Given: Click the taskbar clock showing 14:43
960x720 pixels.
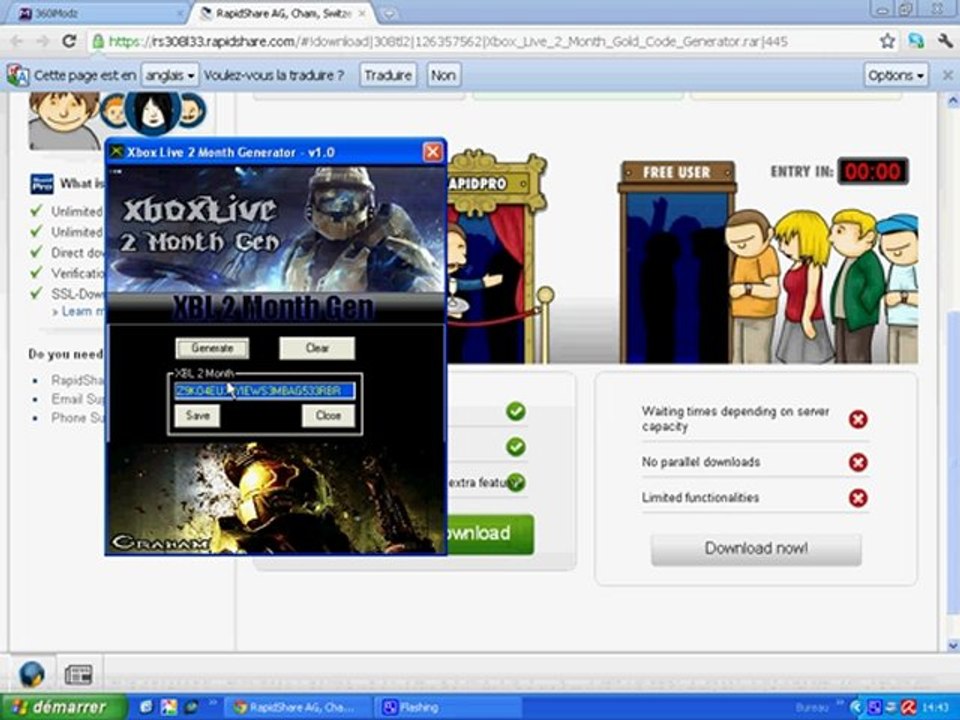Looking at the screenshot, I should pos(934,707).
